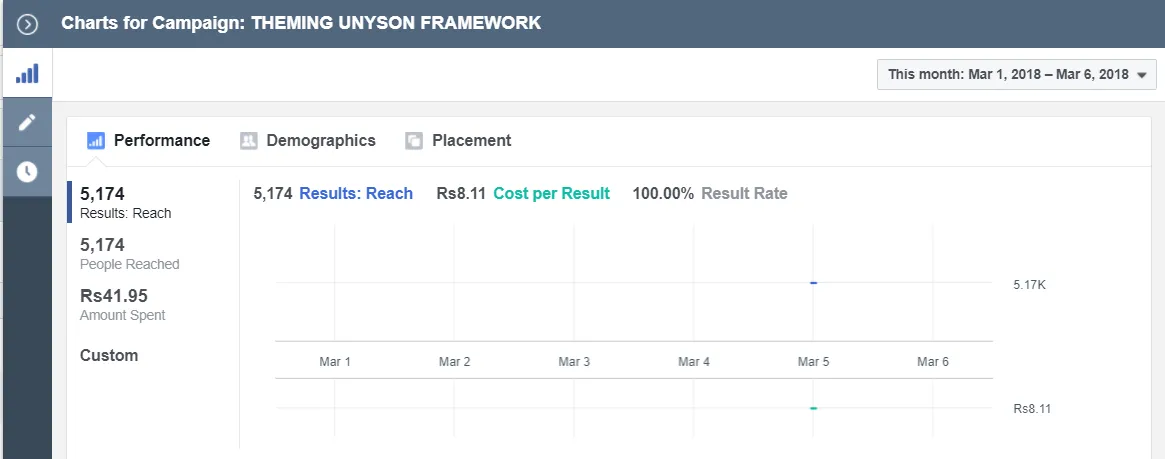Image resolution: width=1165 pixels, height=459 pixels.
Task: Click the Demographics tab people icon
Action: point(248,140)
